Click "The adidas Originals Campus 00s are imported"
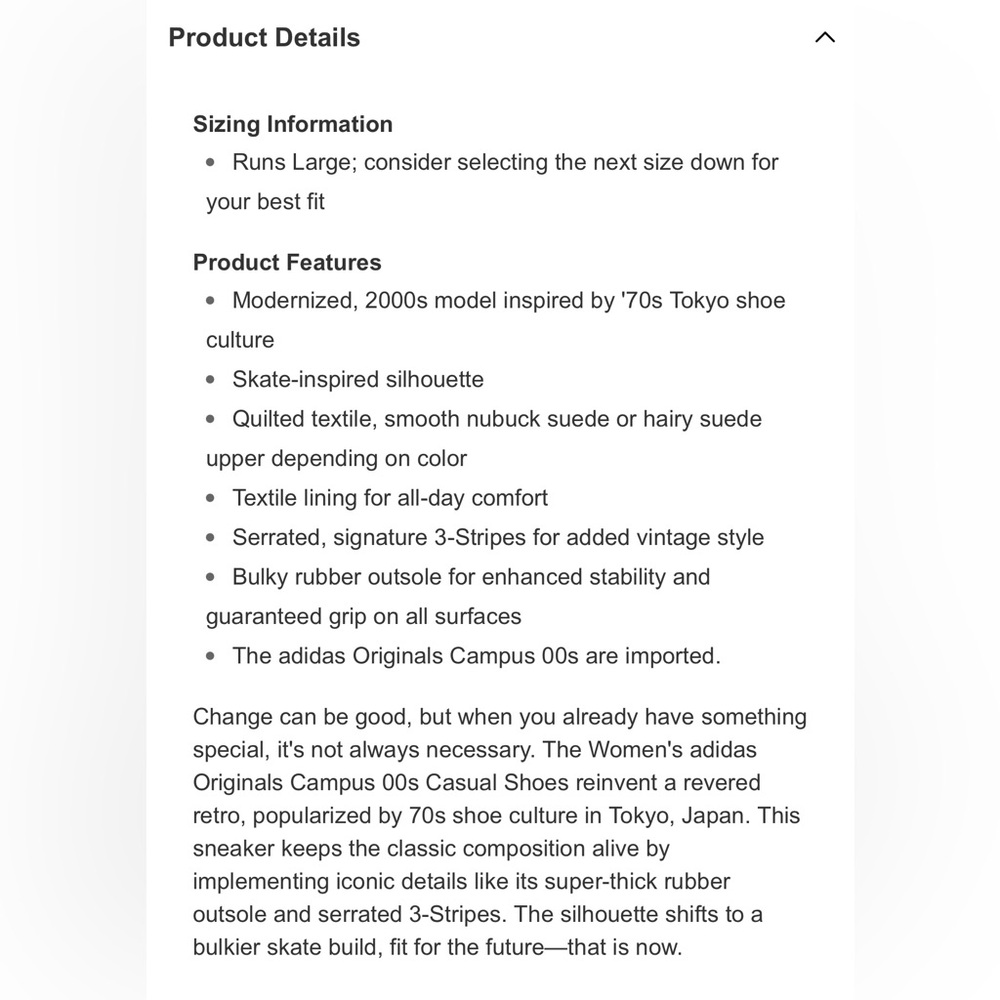 [x=476, y=656]
